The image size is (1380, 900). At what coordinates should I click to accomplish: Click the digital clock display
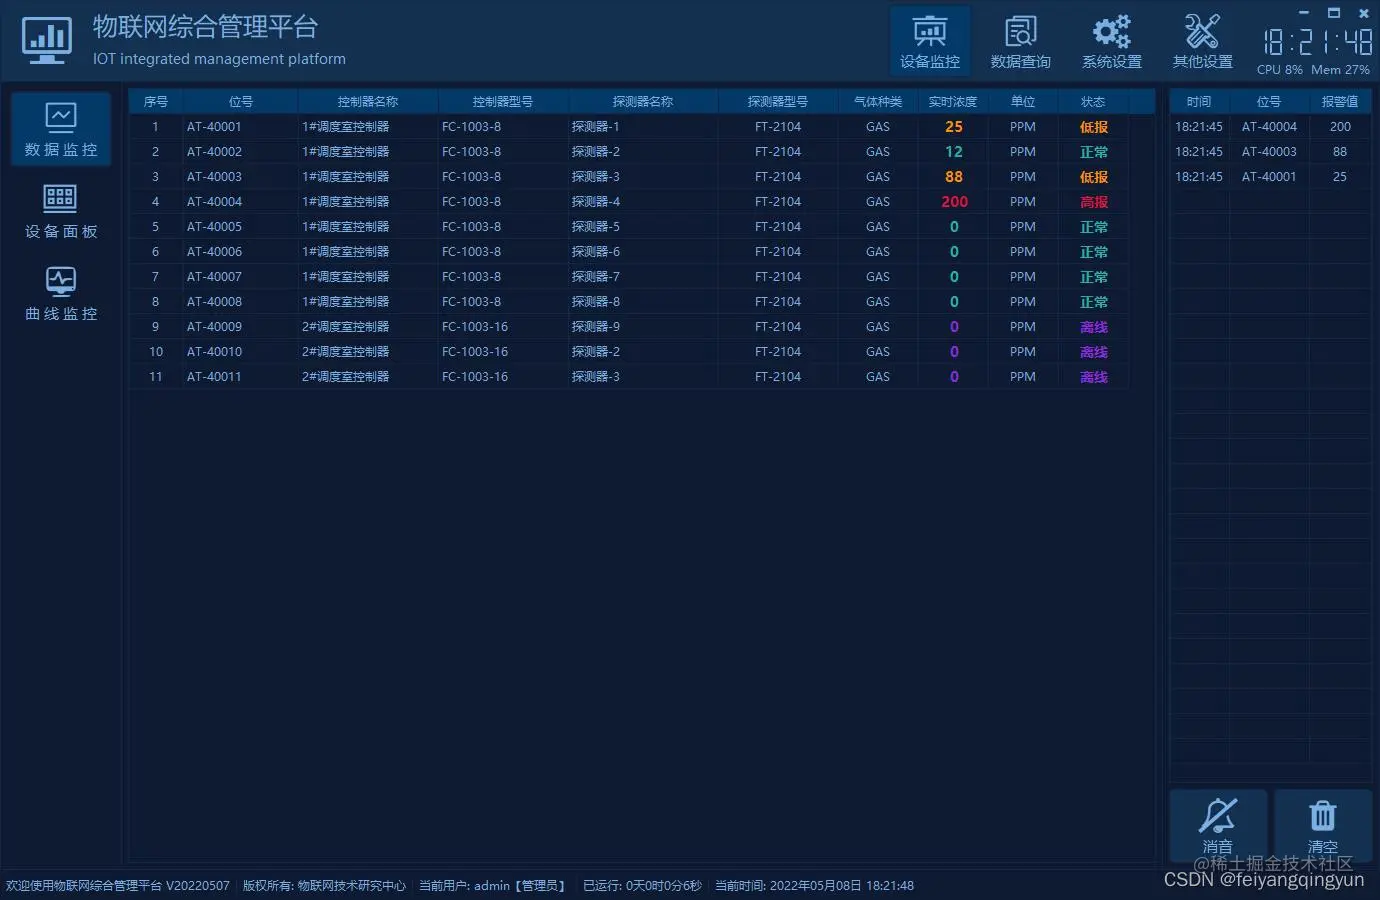coord(1317,42)
